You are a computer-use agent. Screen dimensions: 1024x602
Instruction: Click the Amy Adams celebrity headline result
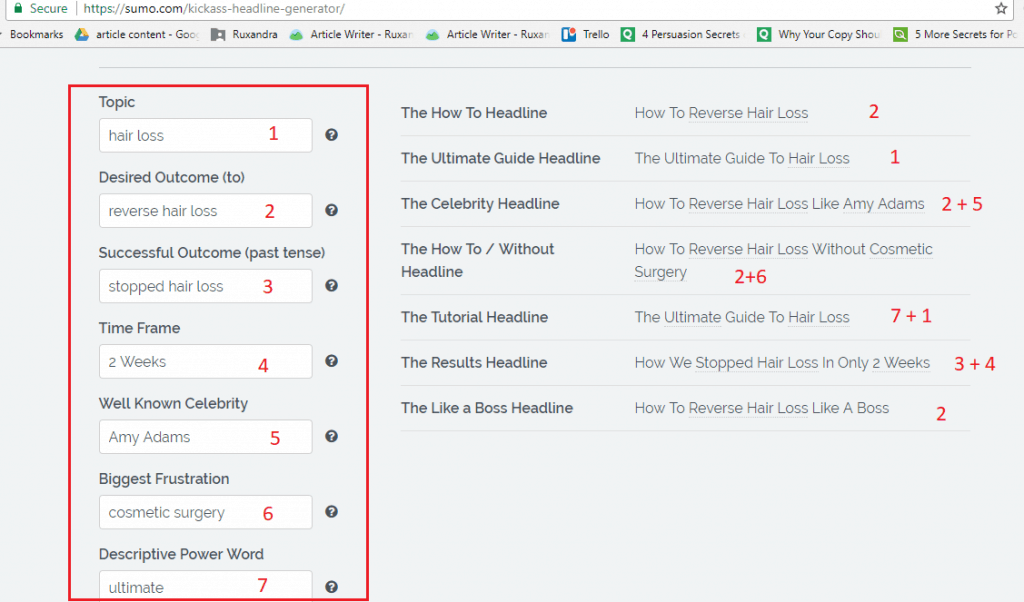coord(779,204)
